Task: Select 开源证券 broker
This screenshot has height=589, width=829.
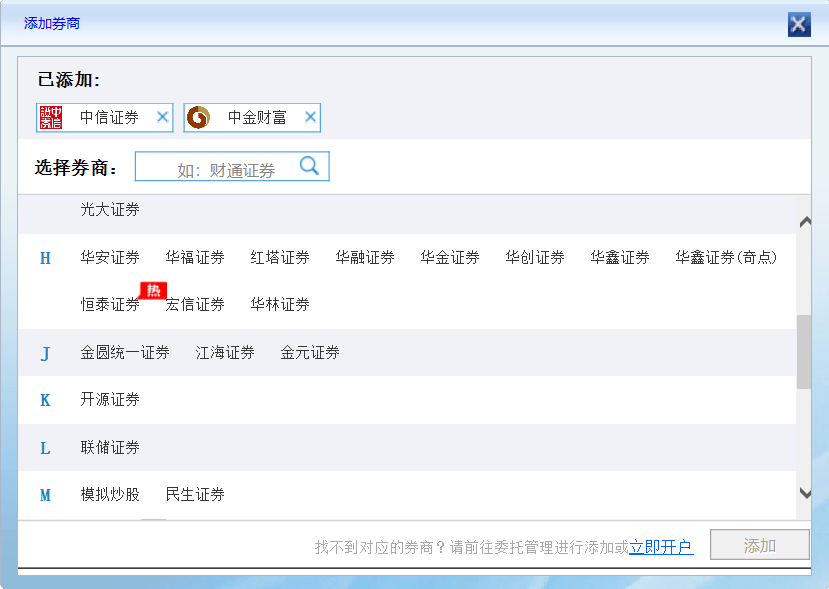Action: [x=110, y=400]
